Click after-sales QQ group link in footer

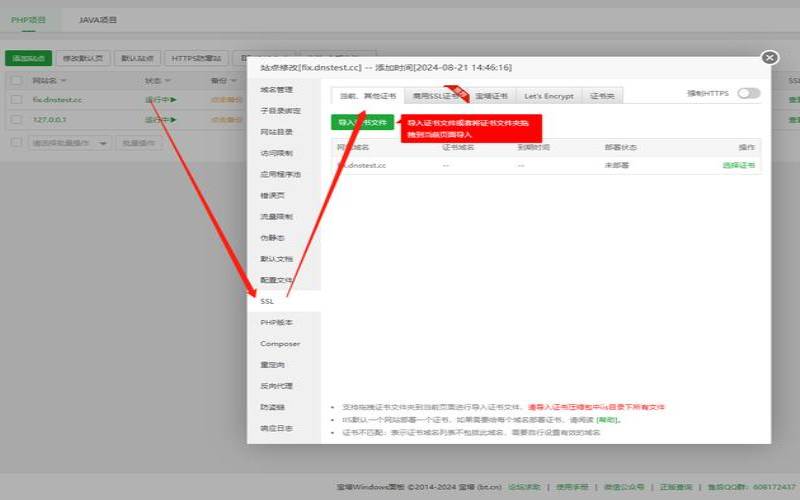tap(752, 487)
